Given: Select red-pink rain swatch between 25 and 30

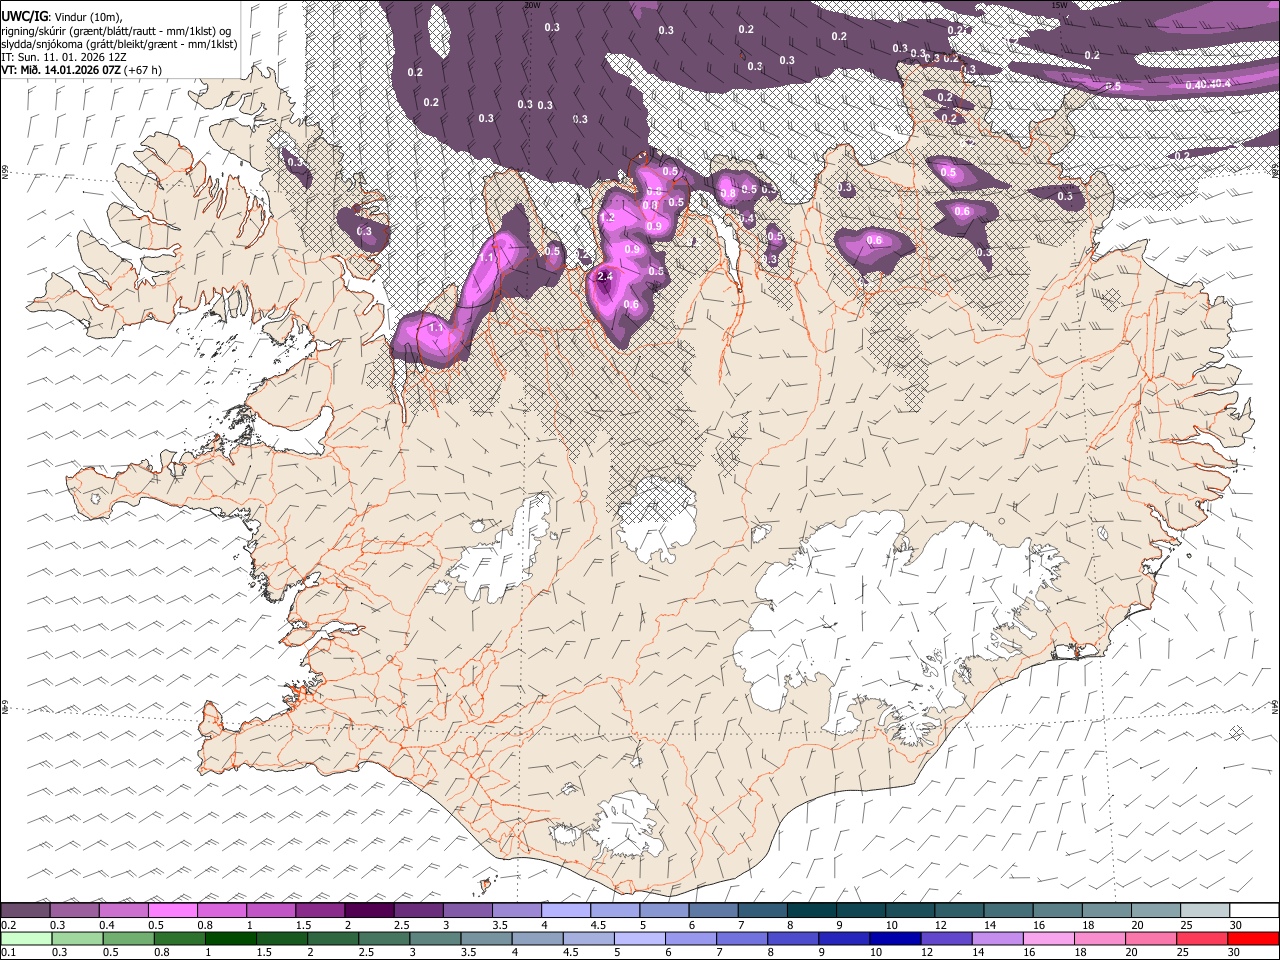Looking at the screenshot, I should (1202, 939).
